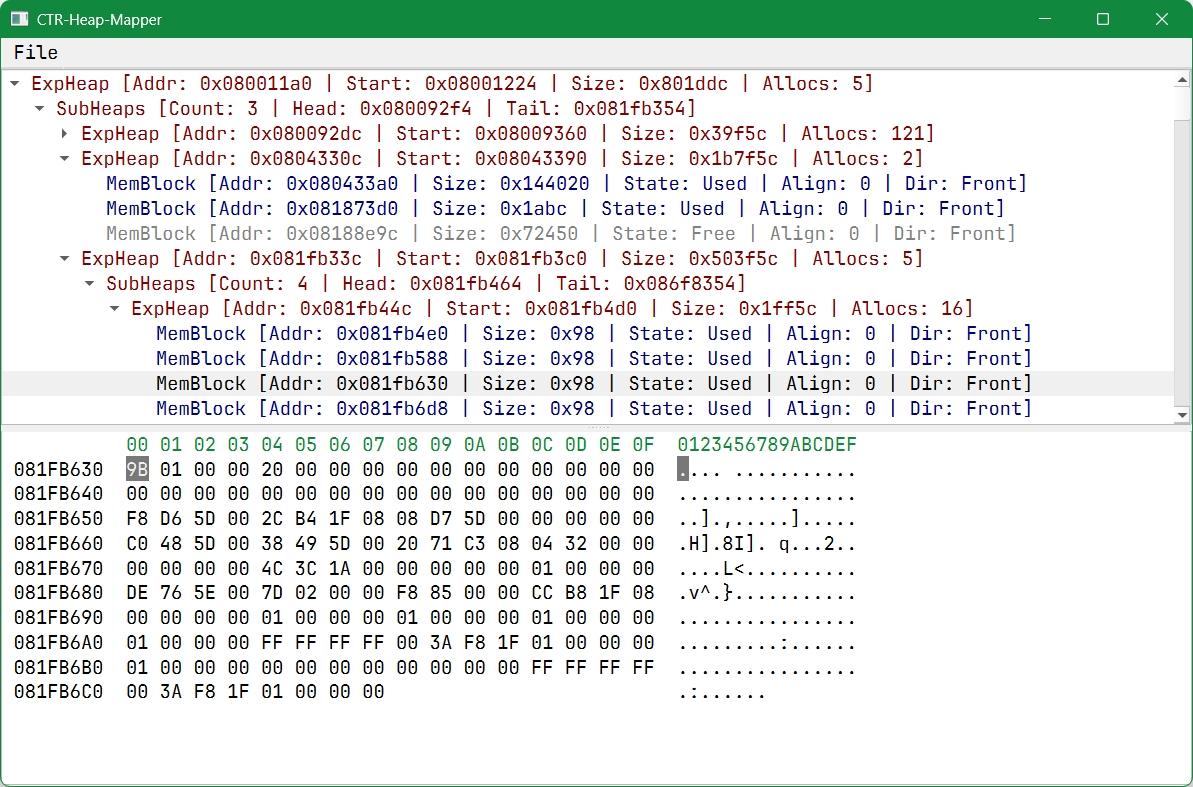This screenshot has width=1193, height=787.
Task: Select MemBlock at 0x081fb588
Action: [594, 359]
